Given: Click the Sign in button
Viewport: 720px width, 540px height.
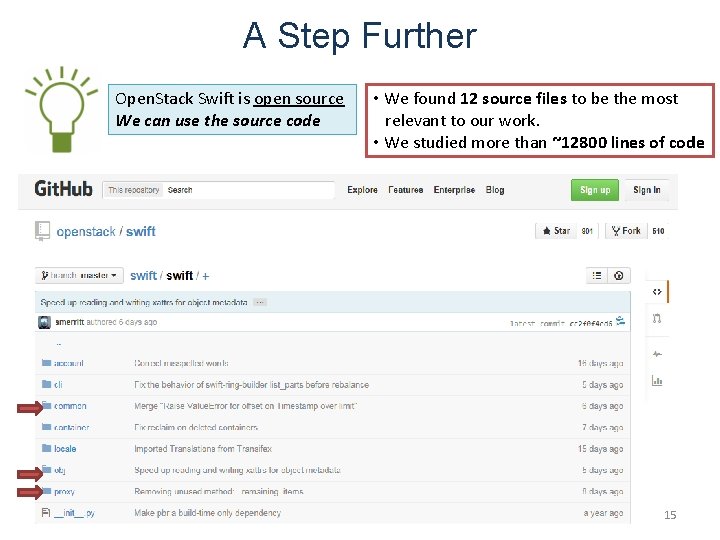Looking at the screenshot, I should tap(647, 190).
